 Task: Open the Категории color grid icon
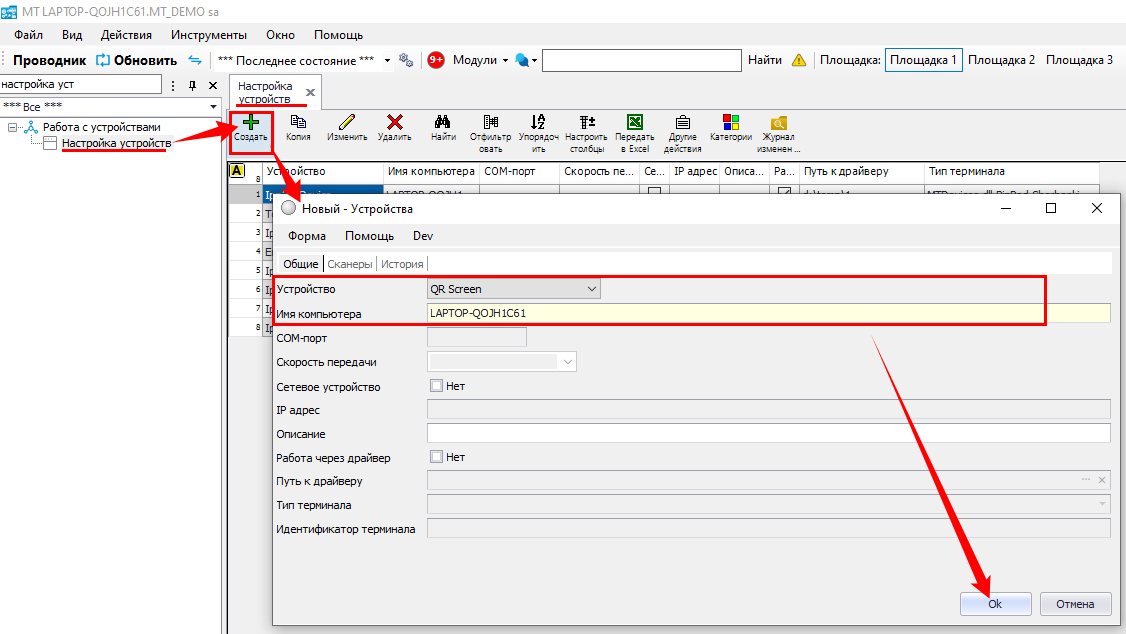coord(731,123)
